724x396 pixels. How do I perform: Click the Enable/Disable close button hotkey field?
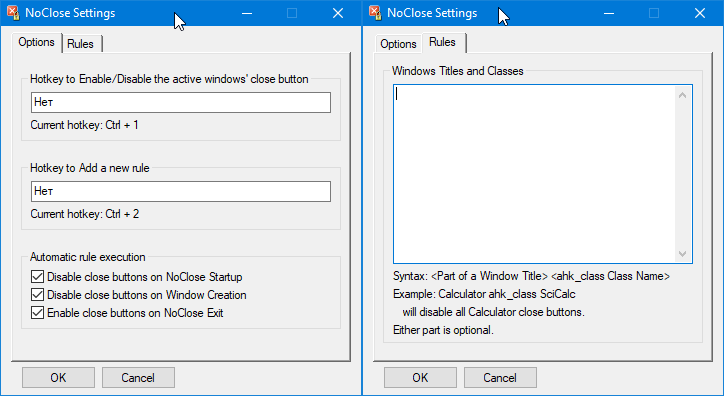pyautogui.click(x=181, y=102)
